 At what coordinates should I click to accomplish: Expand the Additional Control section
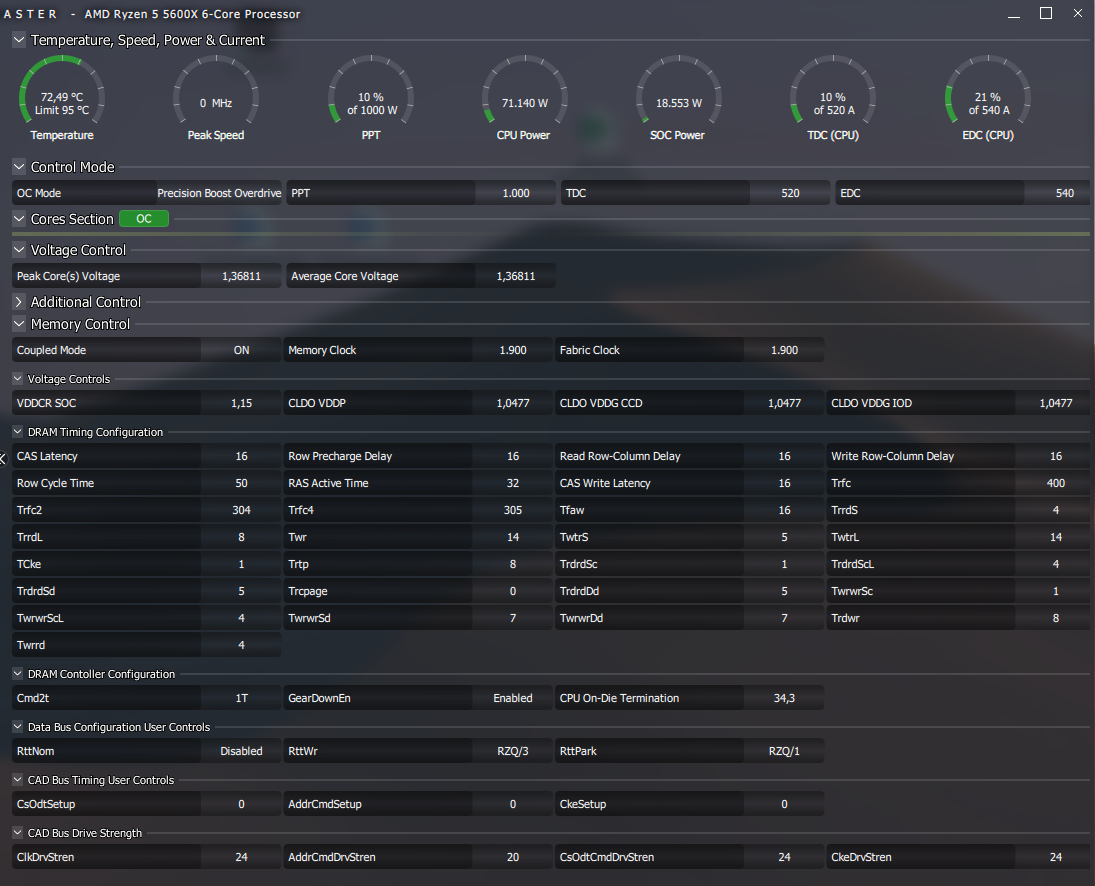point(19,302)
